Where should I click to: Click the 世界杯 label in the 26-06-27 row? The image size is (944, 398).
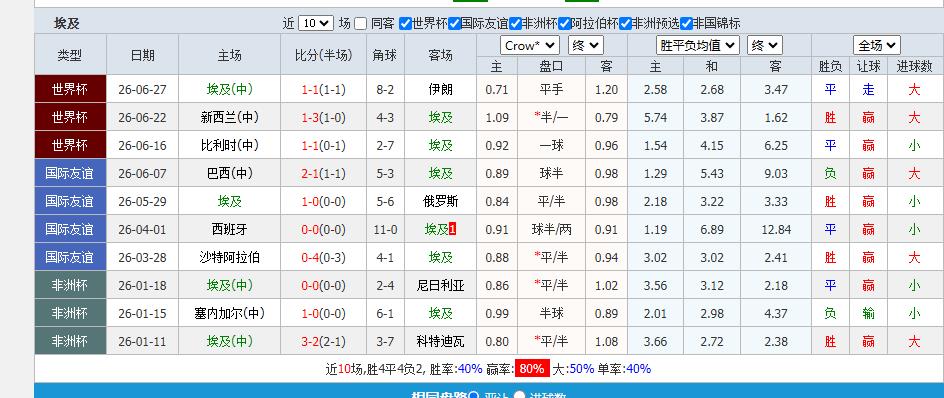click(x=70, y=90)
